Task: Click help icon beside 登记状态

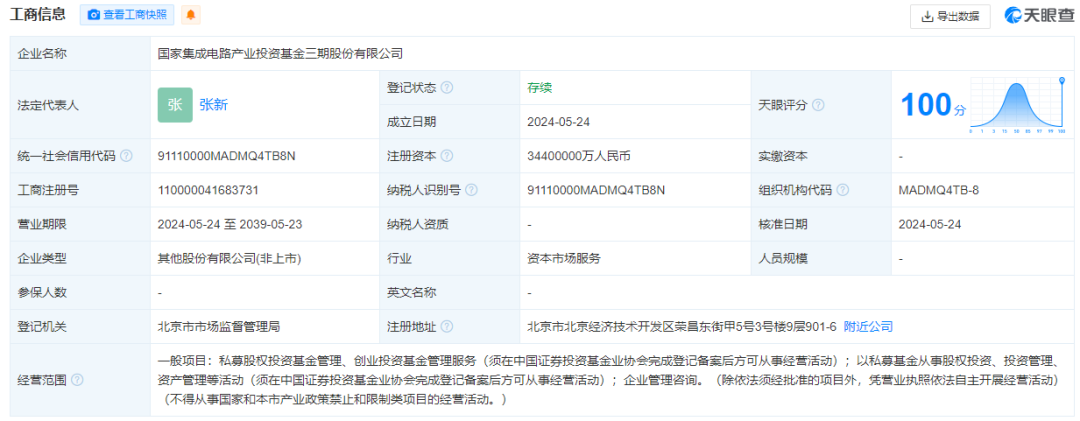Action: pyautogui.click(x=447, y=88)
